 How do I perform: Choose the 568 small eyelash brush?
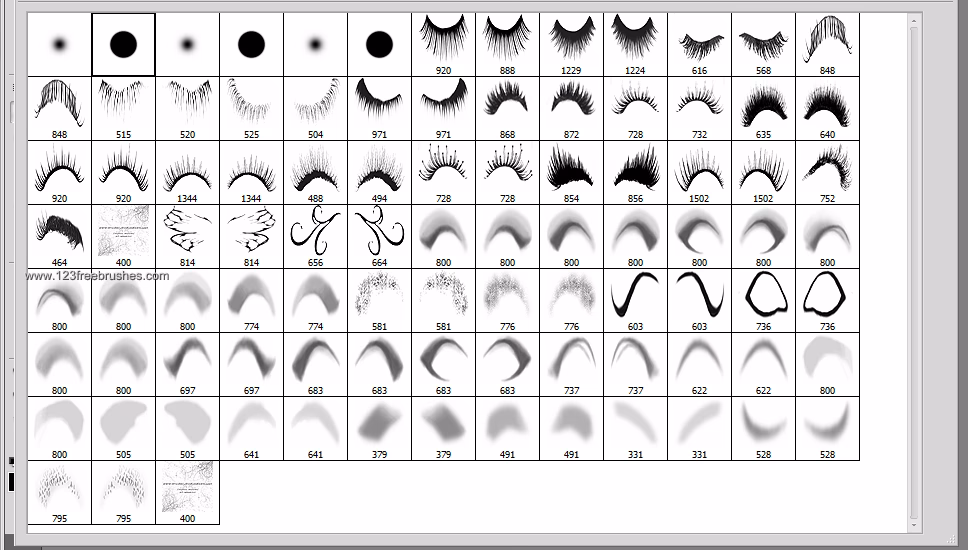coord(763,44)
